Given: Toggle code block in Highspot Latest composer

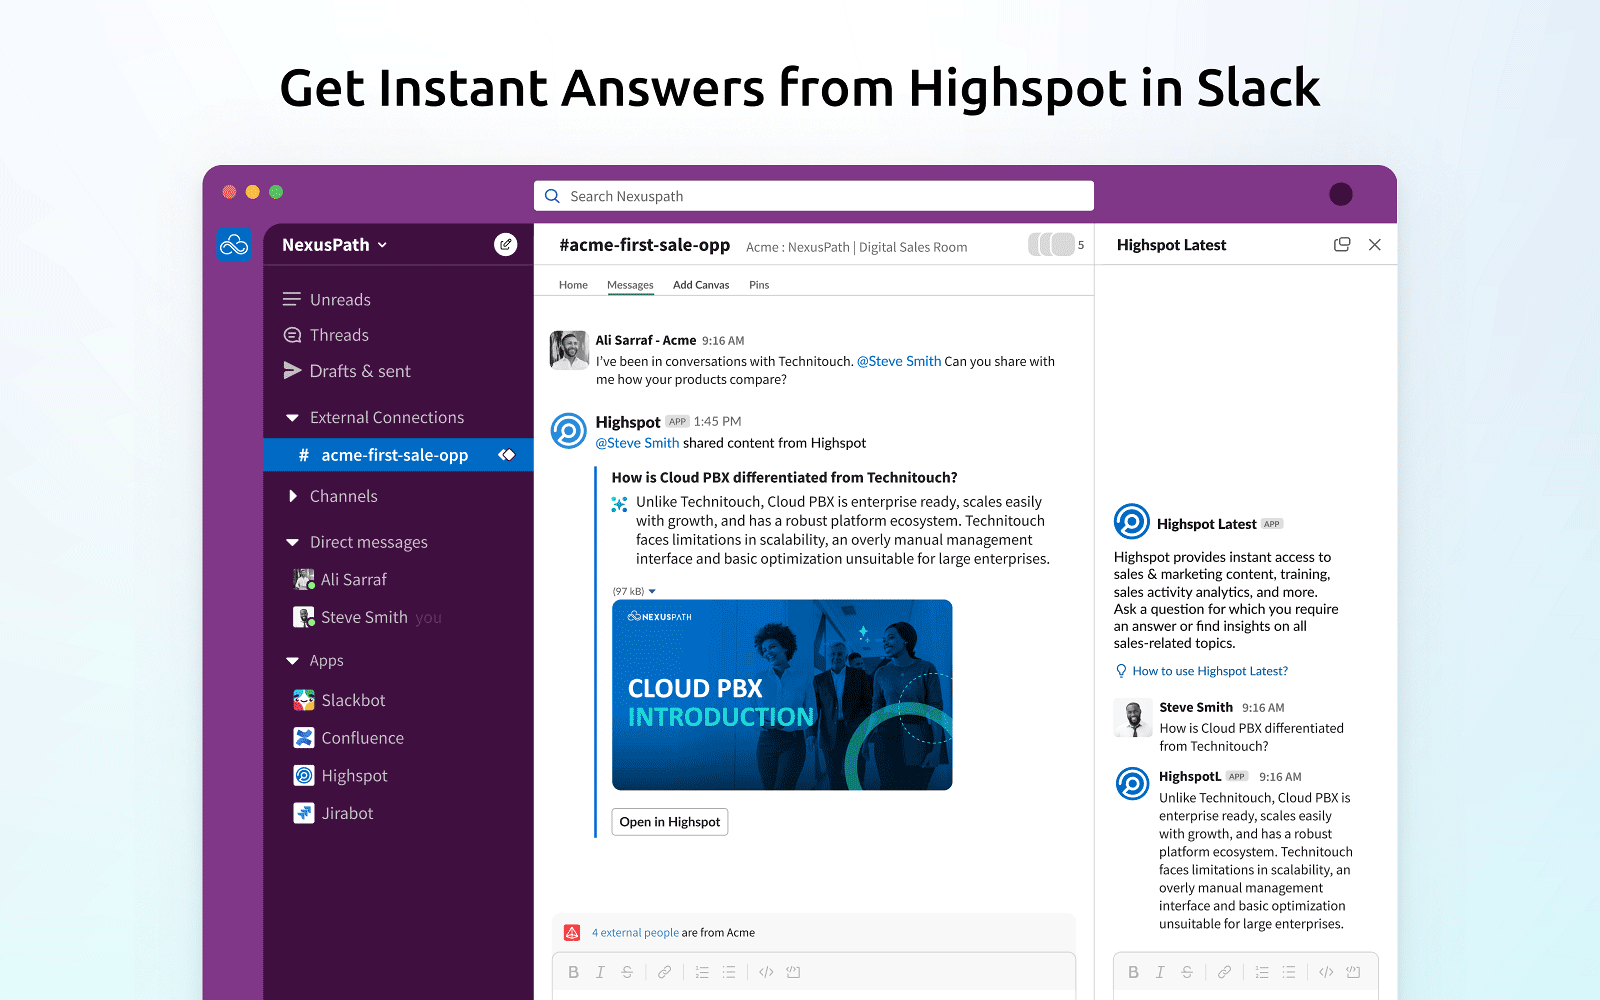Looking at the screenshot, I should click(1353, 972).
